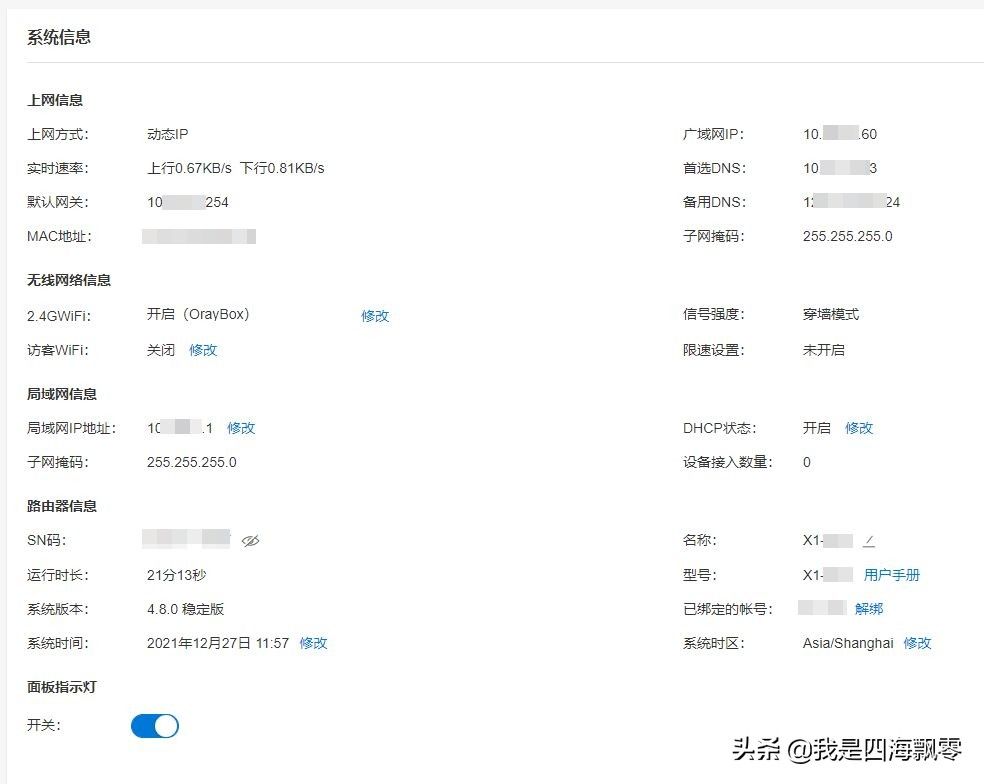Image resolution: width=984 pixels, height=784 pixels.
Task: Click 修改 next to 访客WiFi 关闭
Action: pyautogui.click(x=203, y=350)
